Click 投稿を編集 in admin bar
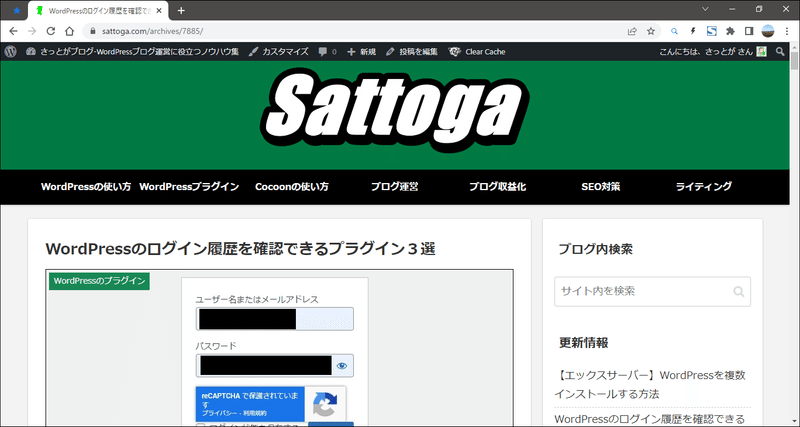The height and width of the screenshot is (427, 800). (412, 52)
